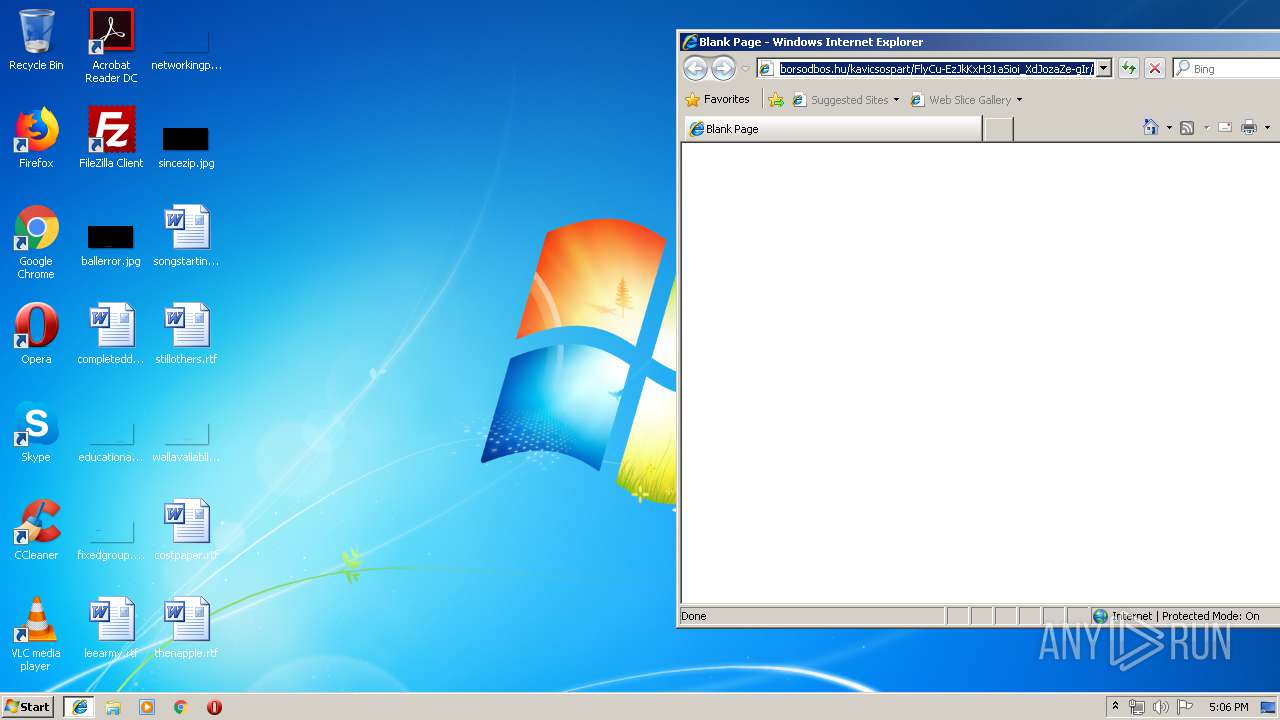1280x720 pixels.
Task: Click the 5:06 PM taskbar clock
Action: 1228,707
